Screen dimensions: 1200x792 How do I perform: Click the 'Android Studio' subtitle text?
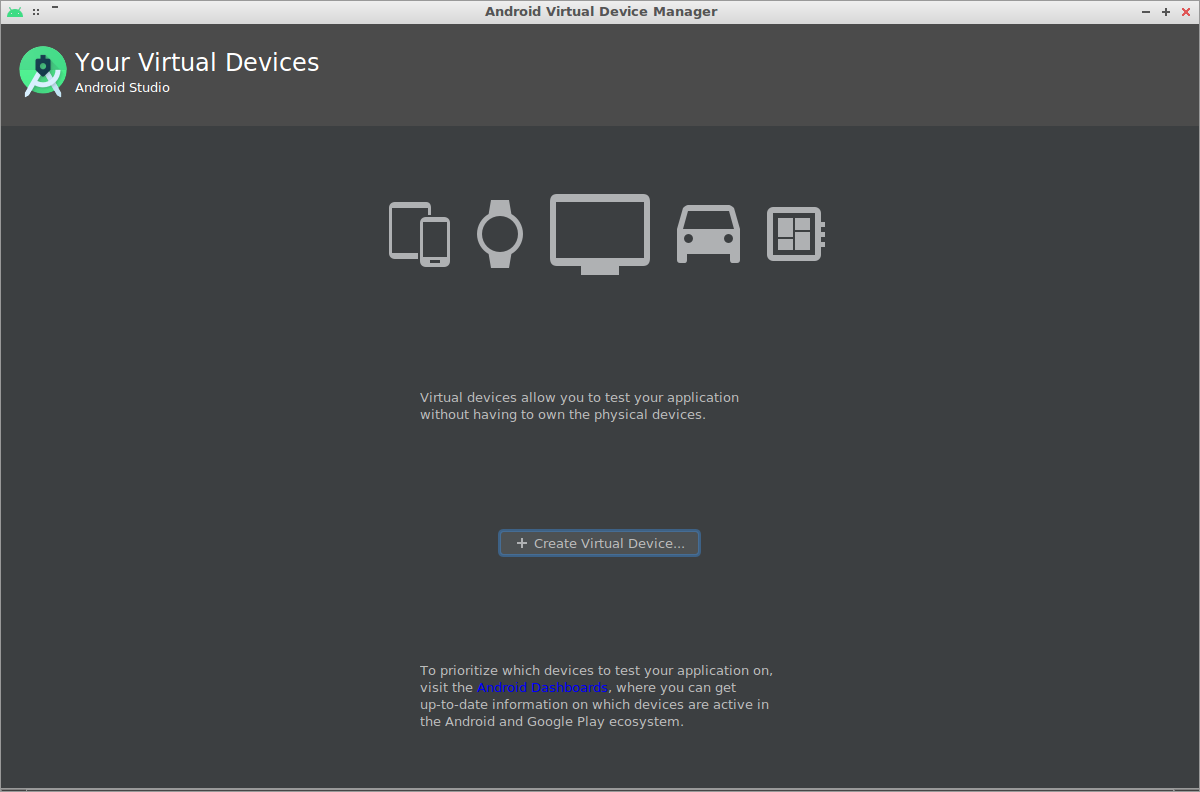[x=122, y=88]
